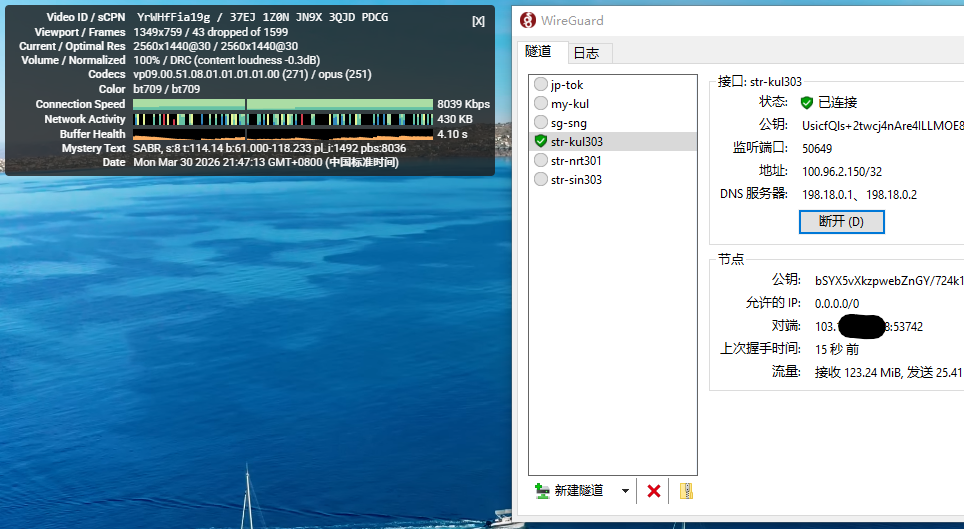Screen dimensions: 964x529
Task: Click the peer public key bSYX5vXkzpwebZnGY
Action: tap(889, 280)
